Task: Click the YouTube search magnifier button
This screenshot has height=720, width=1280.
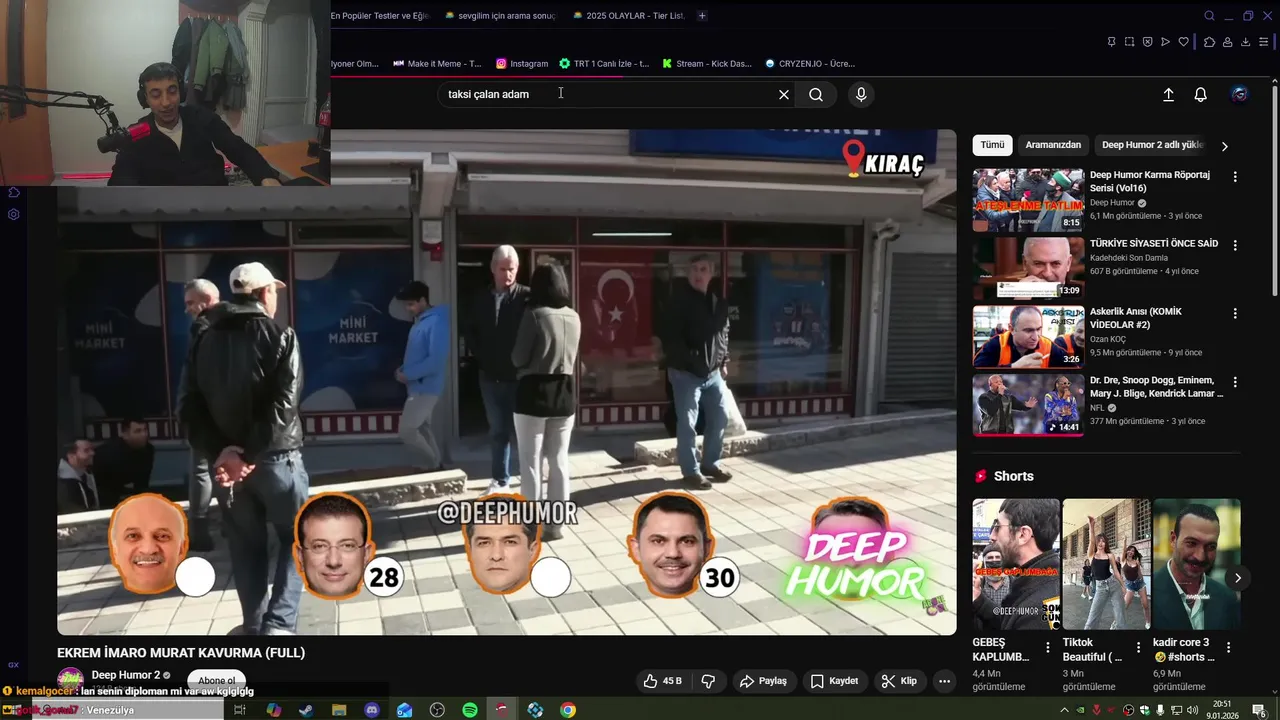Action: [x=816, y=94]
